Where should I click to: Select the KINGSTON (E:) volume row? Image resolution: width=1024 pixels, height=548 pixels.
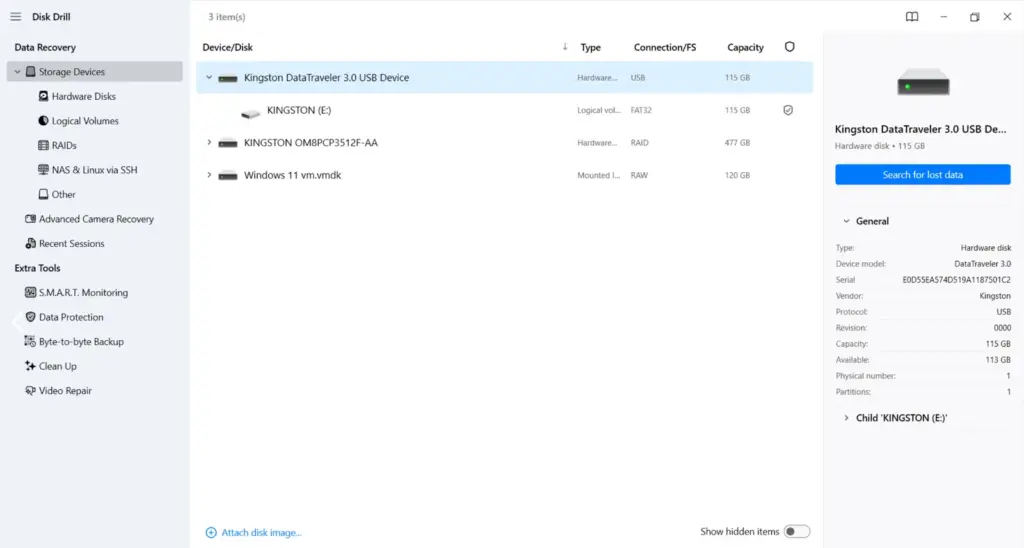(504, 110)
